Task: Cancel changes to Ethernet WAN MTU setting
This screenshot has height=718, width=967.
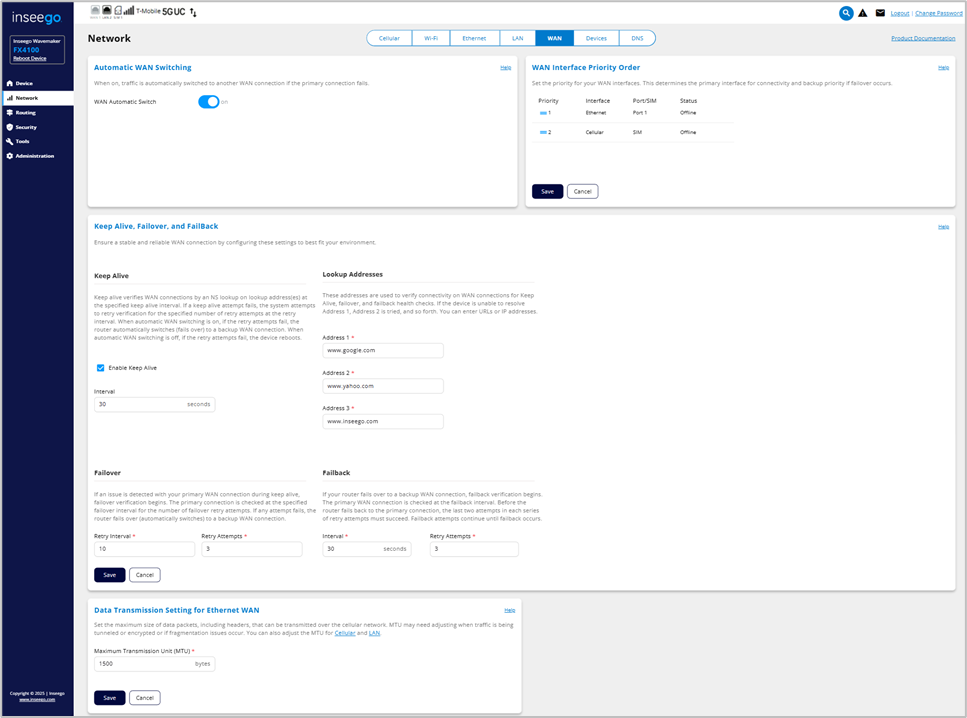Action: (144, 697)
